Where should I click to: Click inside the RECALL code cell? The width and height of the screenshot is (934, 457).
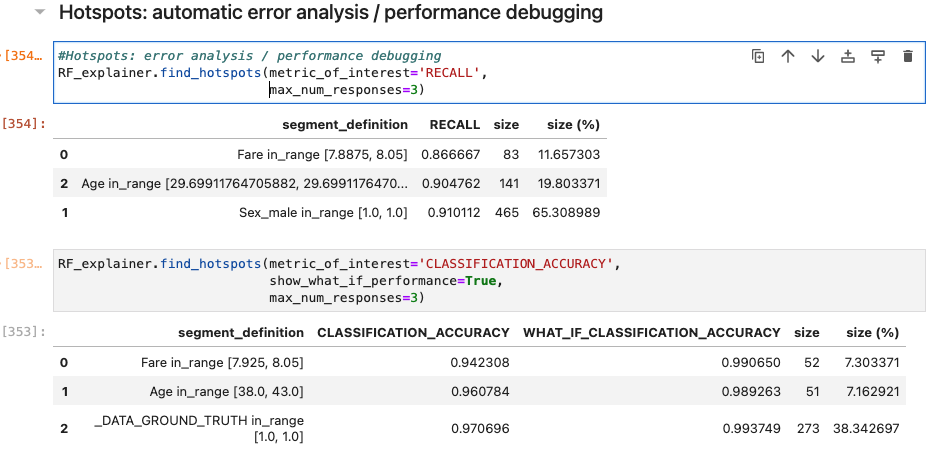[489, 73]
